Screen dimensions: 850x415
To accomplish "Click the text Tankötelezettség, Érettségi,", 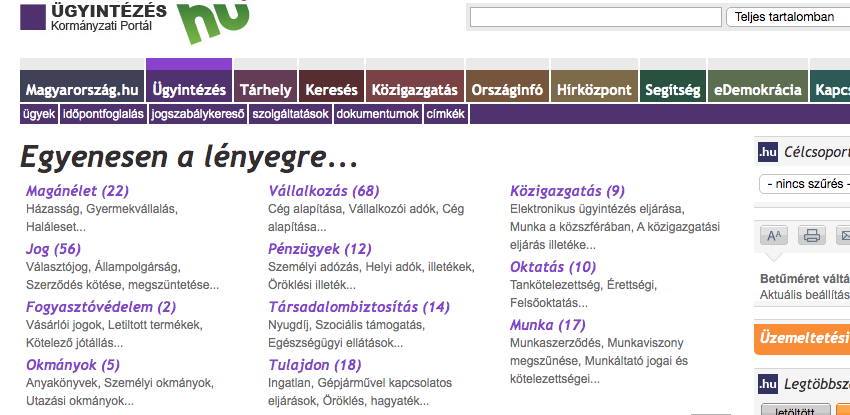I will click(x=583, y=284).
